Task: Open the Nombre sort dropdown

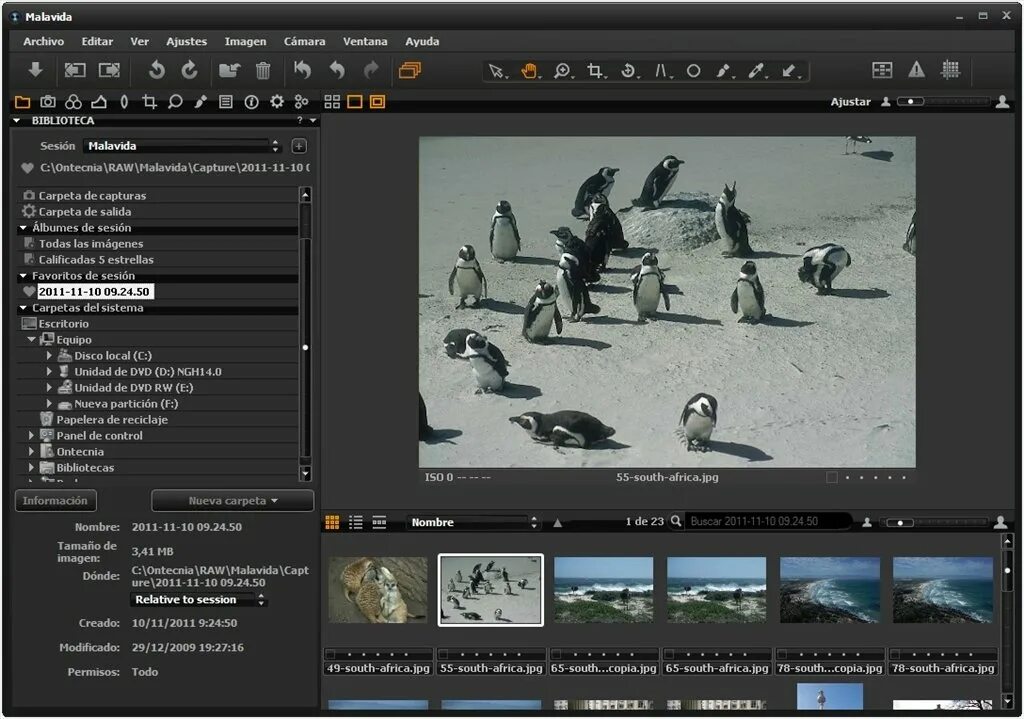Action: [474, 522]
